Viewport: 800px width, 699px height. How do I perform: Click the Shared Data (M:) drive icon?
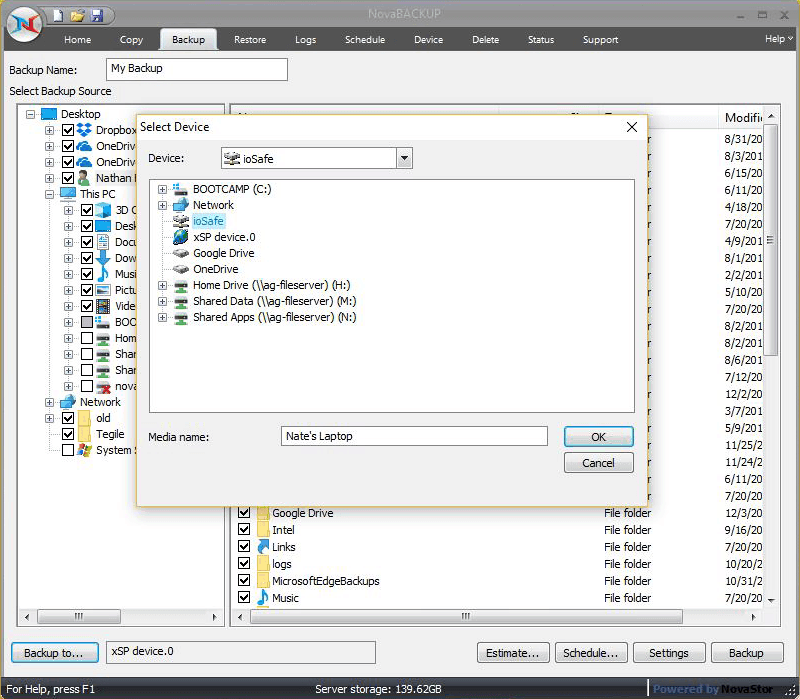click(181, 302)
